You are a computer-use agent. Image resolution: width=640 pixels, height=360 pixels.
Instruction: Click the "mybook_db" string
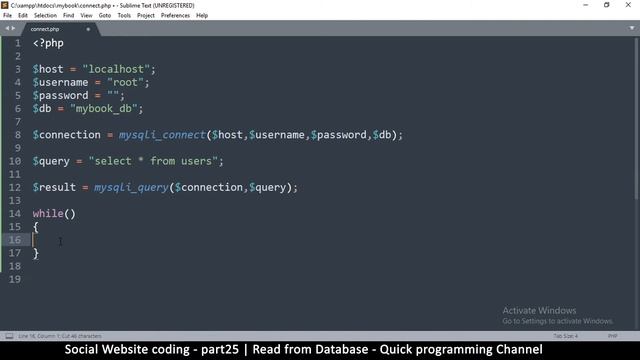tap(104, 109)
